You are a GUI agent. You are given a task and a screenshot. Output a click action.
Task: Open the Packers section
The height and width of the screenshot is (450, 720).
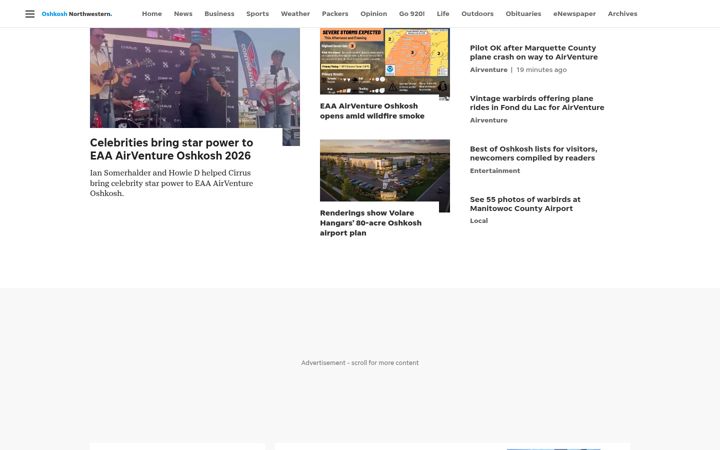point(335,14)
